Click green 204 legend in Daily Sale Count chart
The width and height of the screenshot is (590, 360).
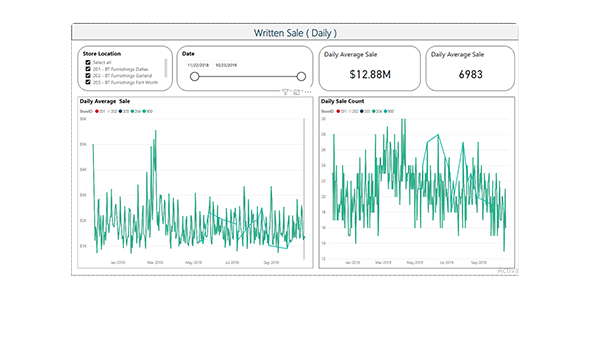(377, 111)
